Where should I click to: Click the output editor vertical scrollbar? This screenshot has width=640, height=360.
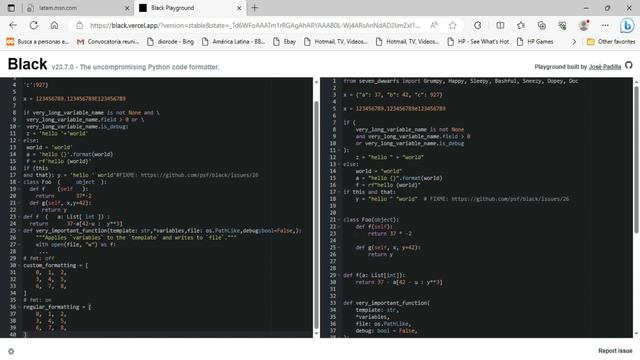point(636,159)
